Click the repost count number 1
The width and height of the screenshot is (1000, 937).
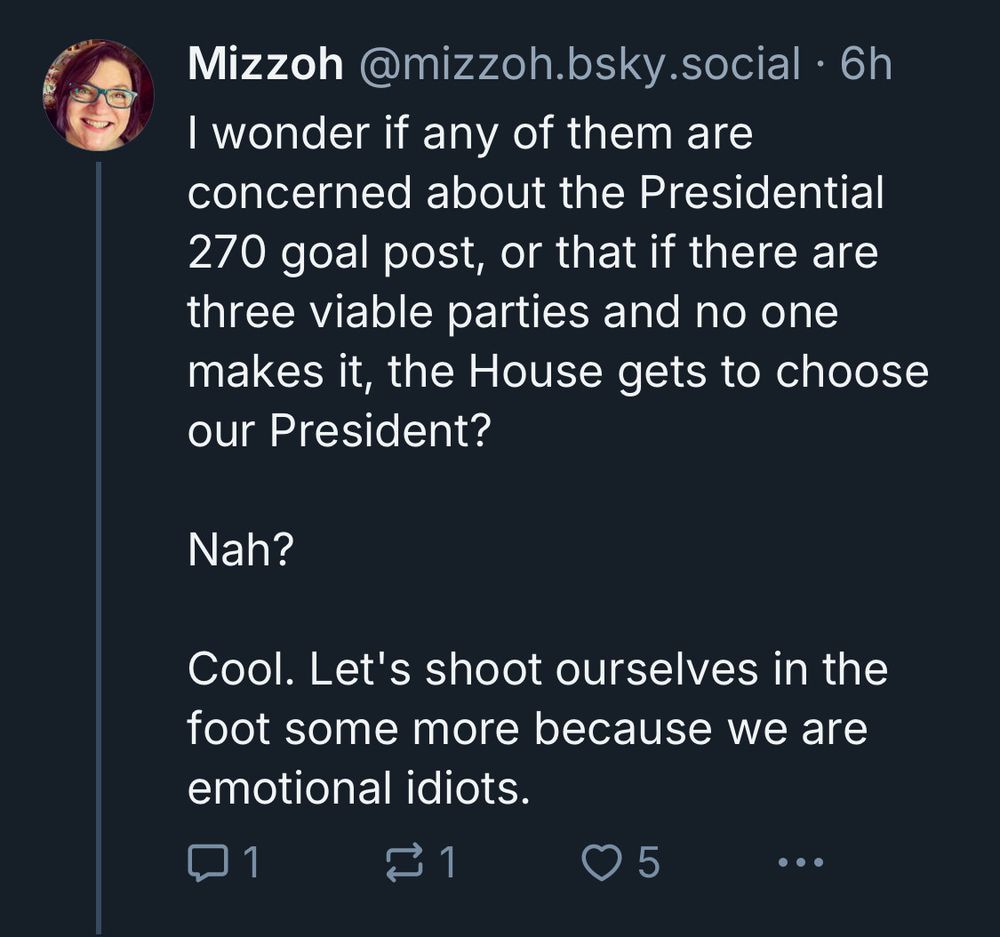pyautogui.click(x=448, y=862)
